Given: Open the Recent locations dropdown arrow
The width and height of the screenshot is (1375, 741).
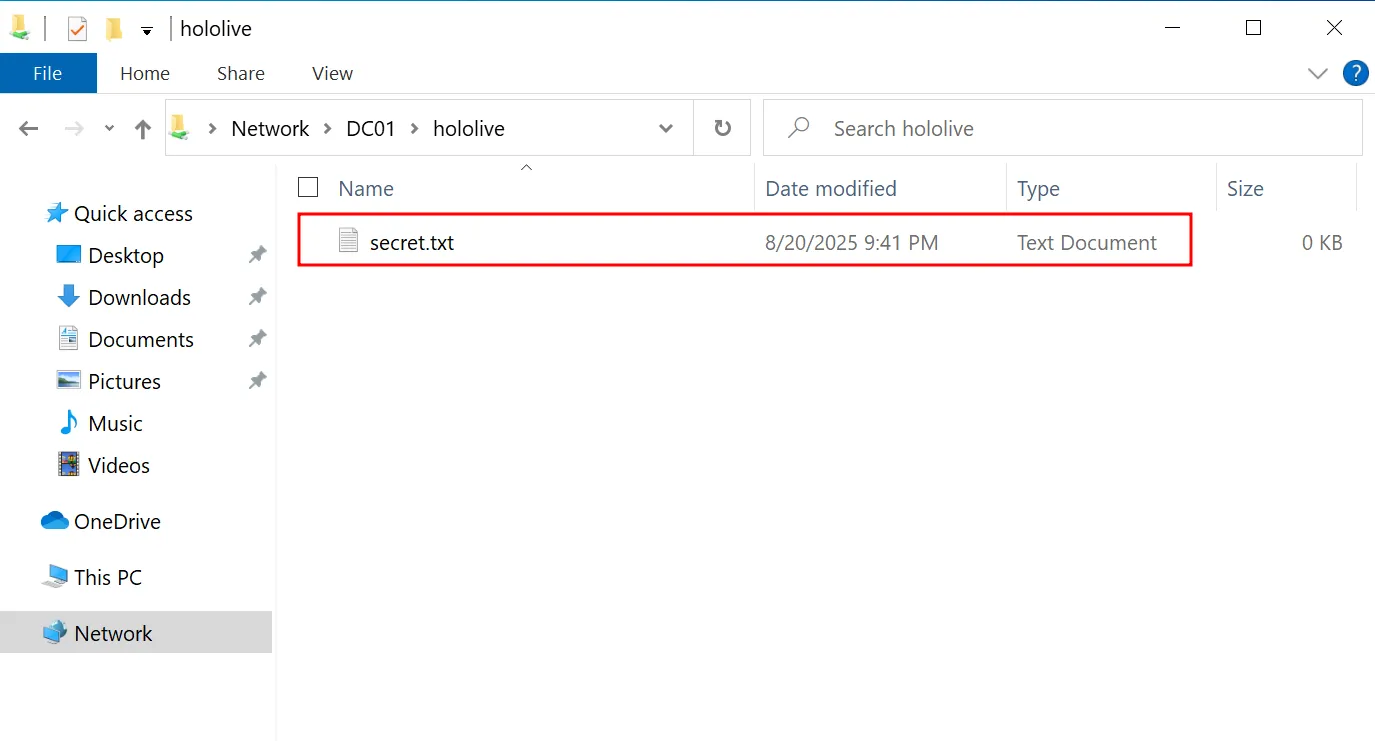Looking at the screenshot, I should (109, 128).
